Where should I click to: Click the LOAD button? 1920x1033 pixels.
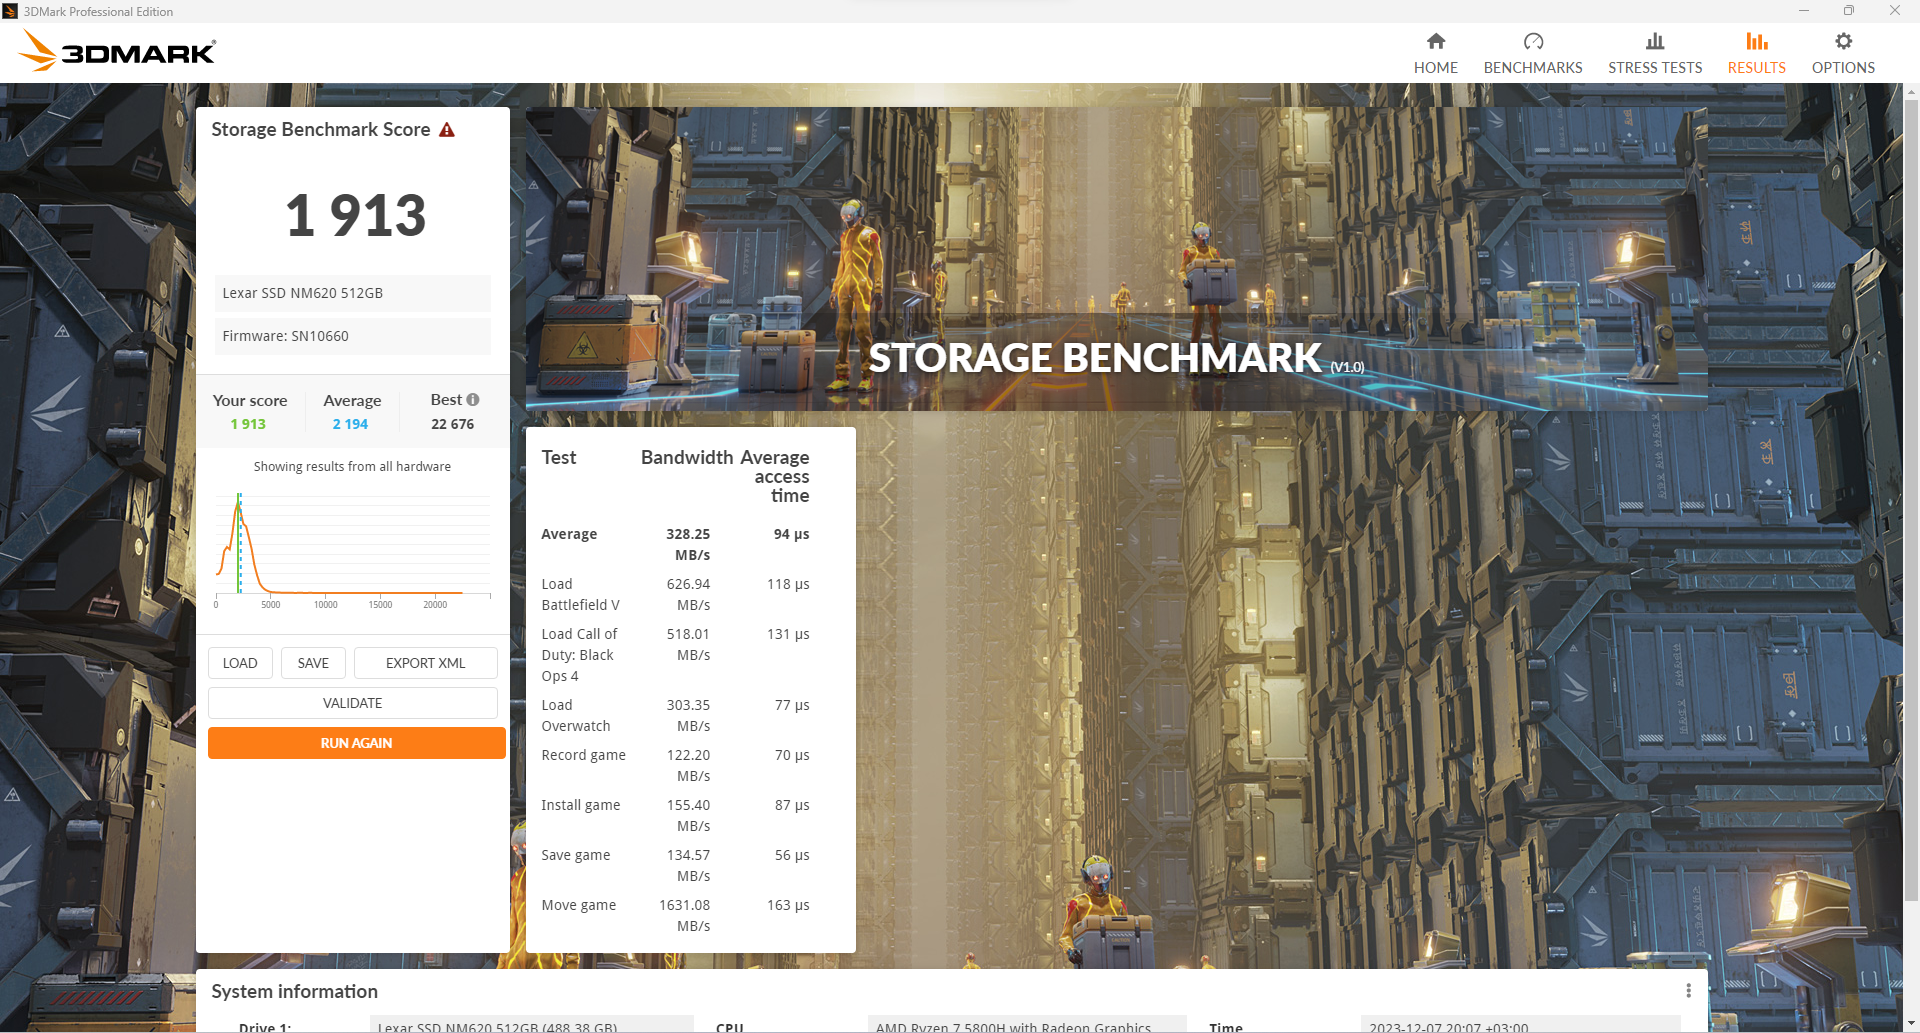coord(240,663)
